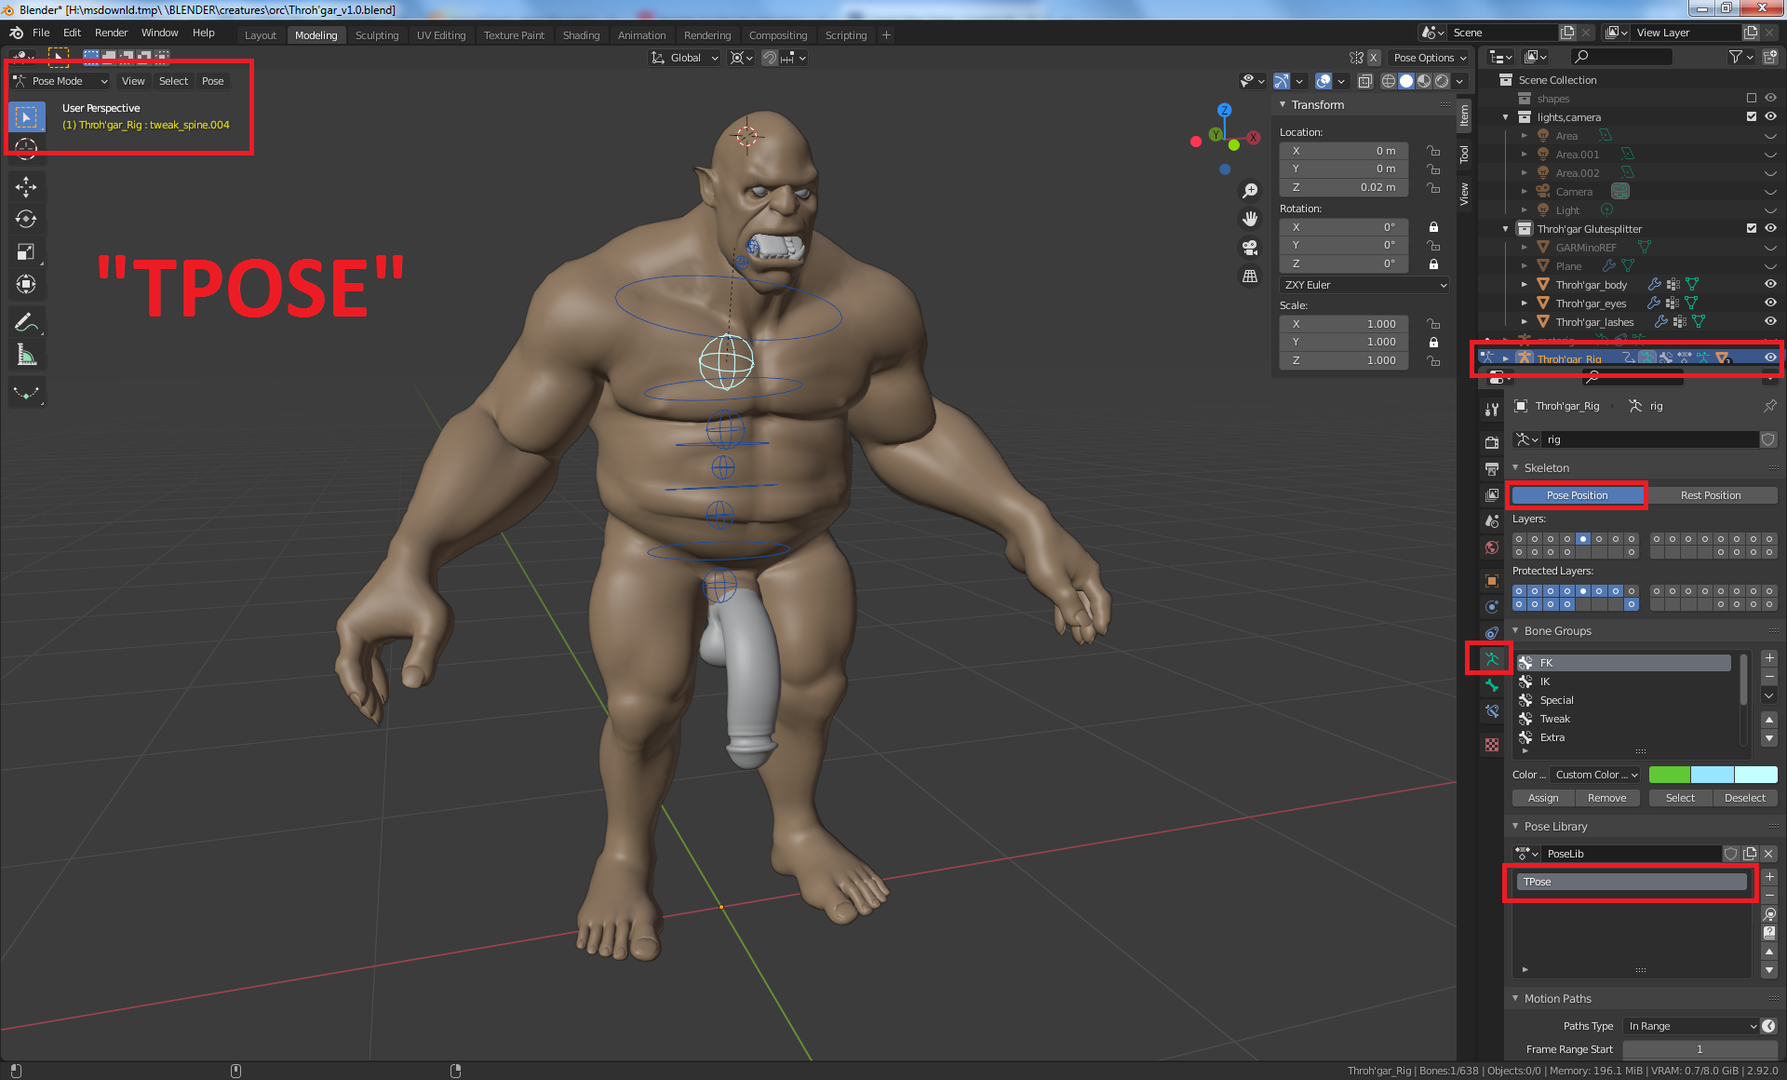
Task: Open Output properties tab
Action: [1492, 468]
